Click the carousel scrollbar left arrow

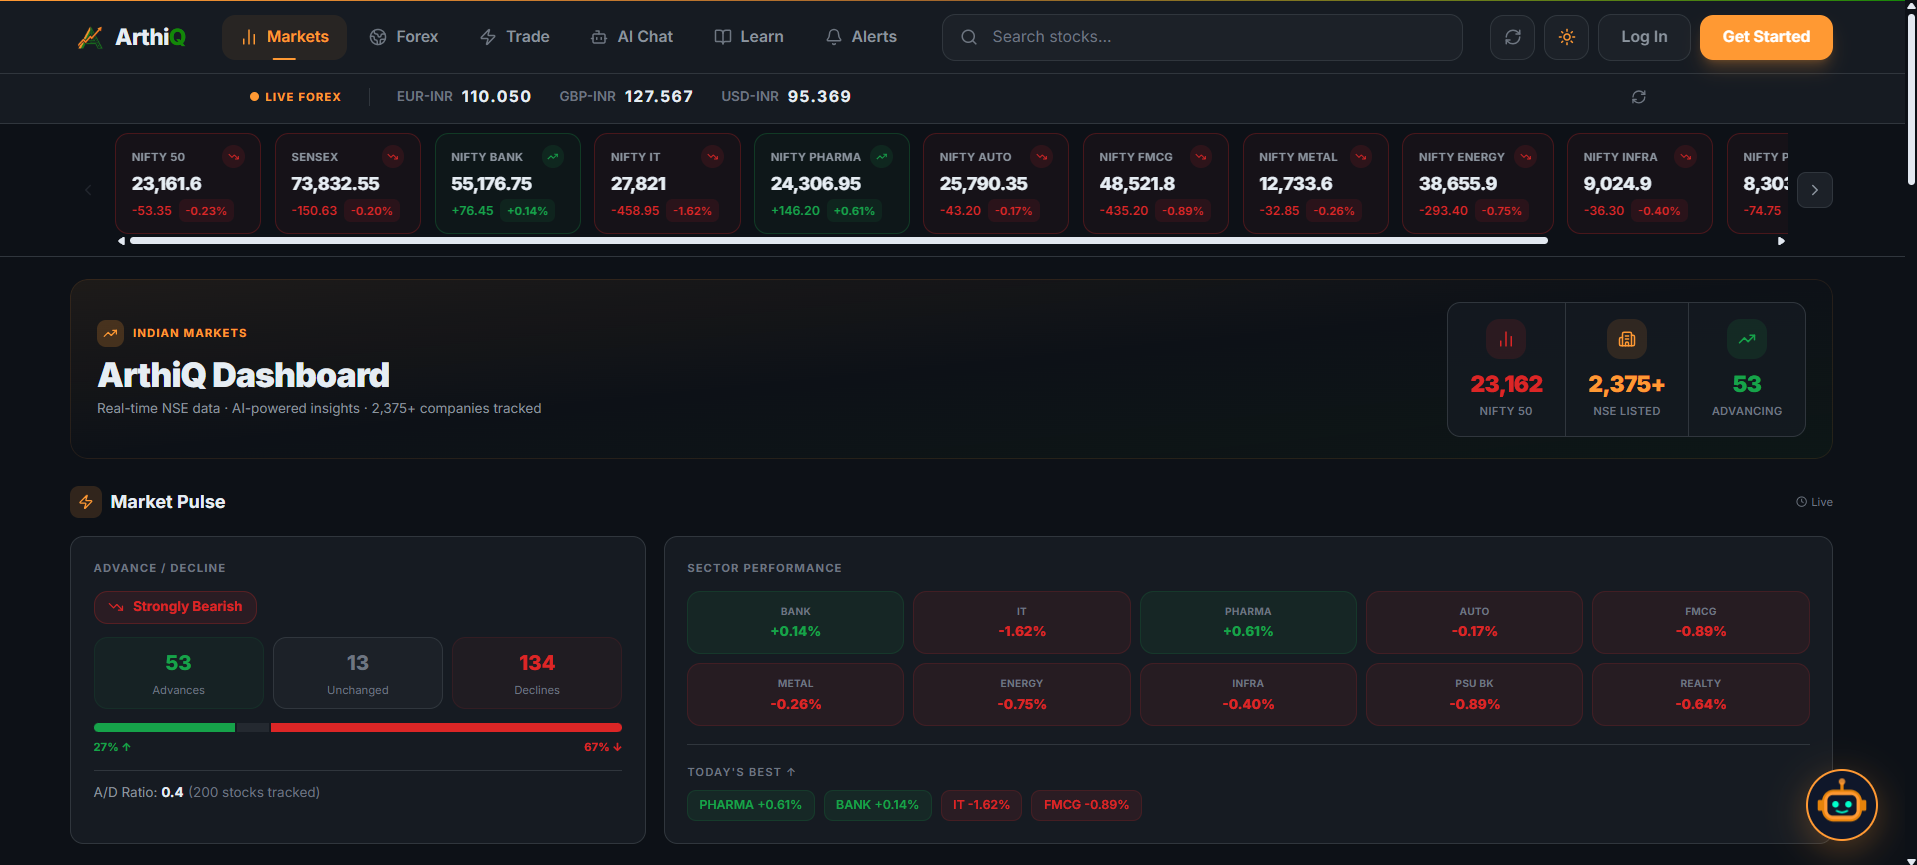pyautogui.click(x=121, y=241)
